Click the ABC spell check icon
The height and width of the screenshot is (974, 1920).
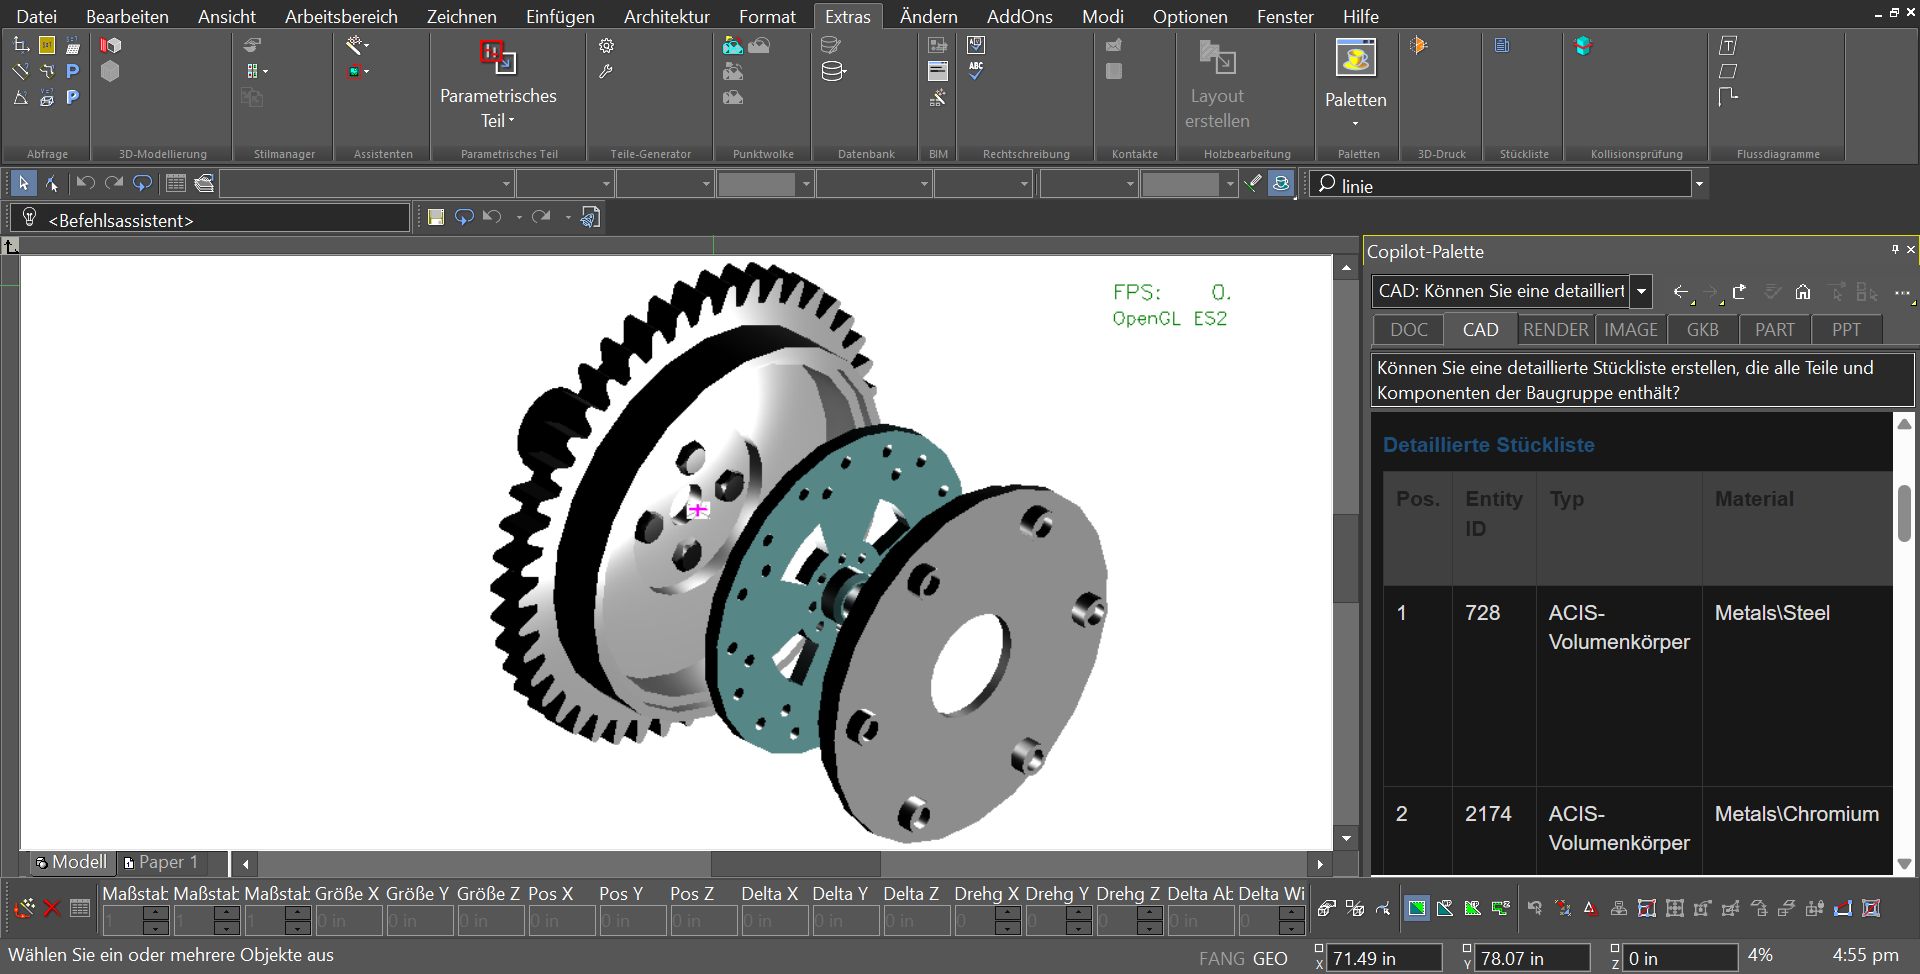tap(976, 71)
